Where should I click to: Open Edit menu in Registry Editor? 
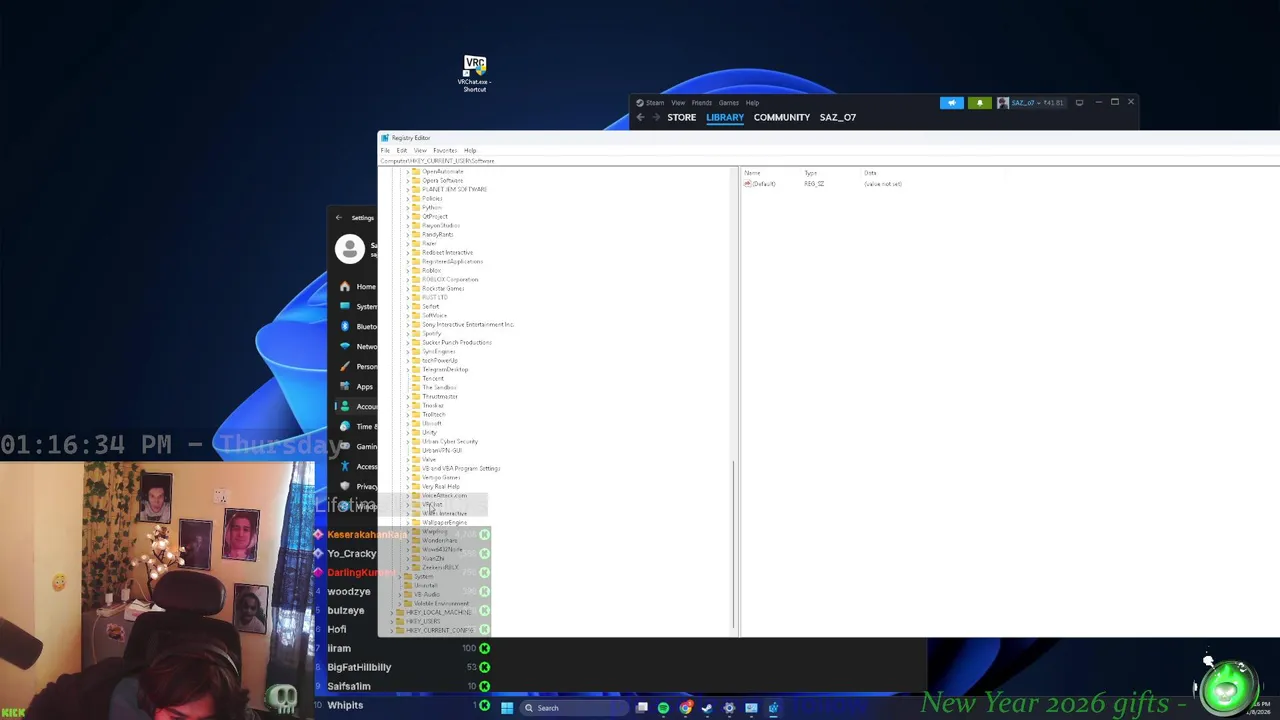(x=402, y=151)
